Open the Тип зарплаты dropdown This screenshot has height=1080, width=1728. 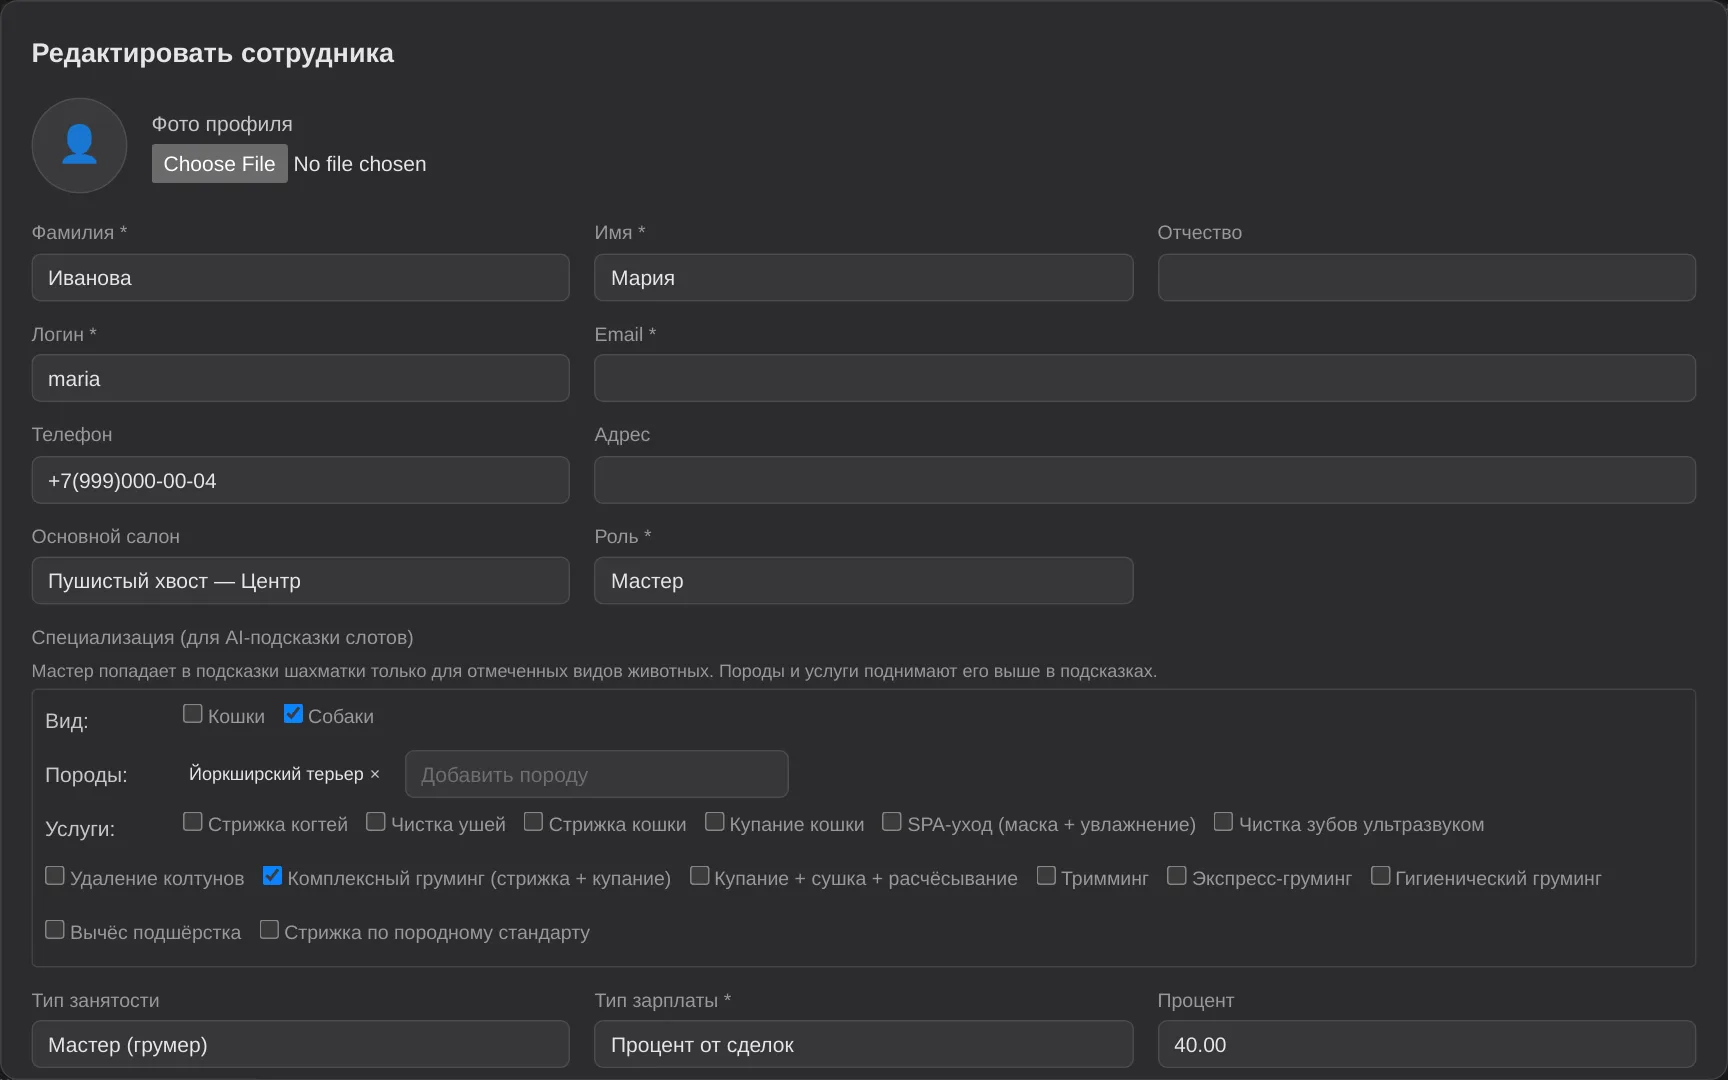coord(863,1045)
